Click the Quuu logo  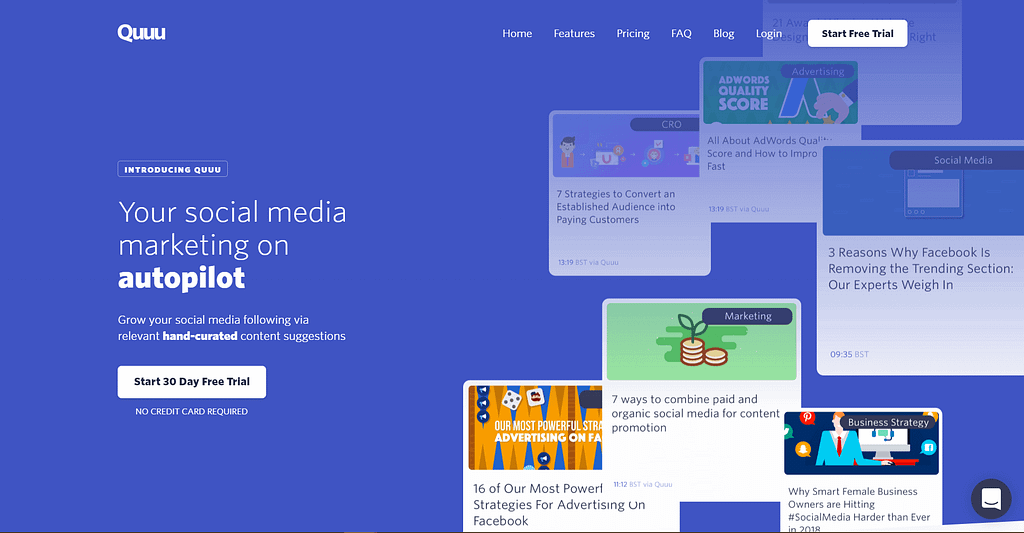pyautogui.click(x=141, y=33)
